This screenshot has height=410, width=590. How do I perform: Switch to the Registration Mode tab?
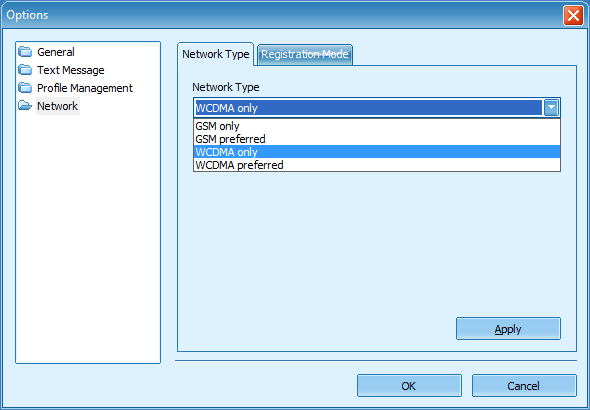click(305, 55)
